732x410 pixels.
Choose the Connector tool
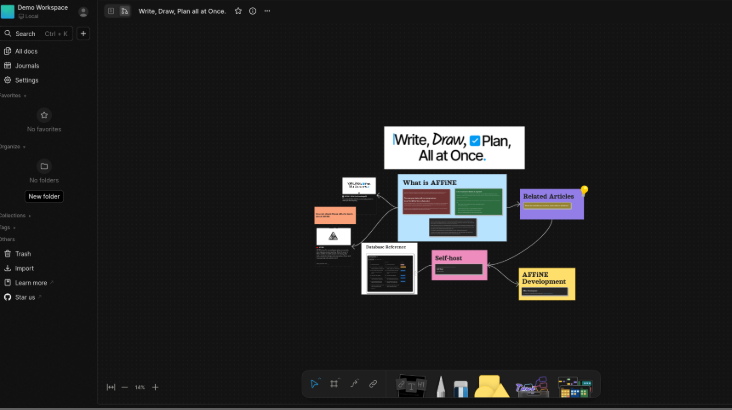[353, 384]
